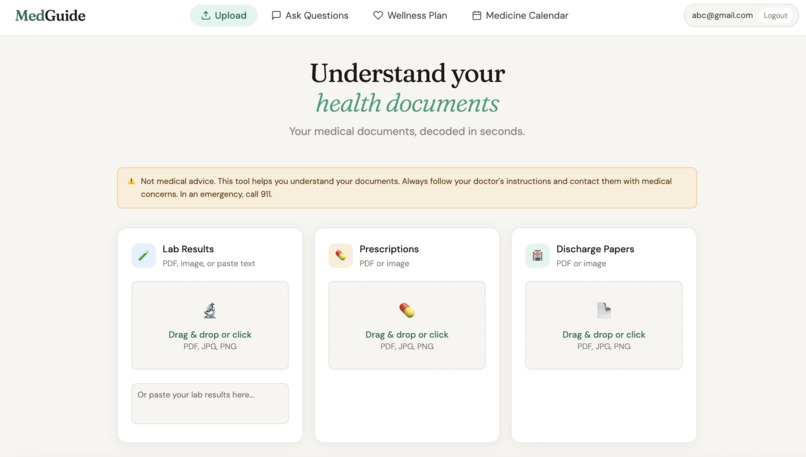Click the heart icon beside Wellness Plan
This screenshot has height=457, width=806.
tap(378, 15)
